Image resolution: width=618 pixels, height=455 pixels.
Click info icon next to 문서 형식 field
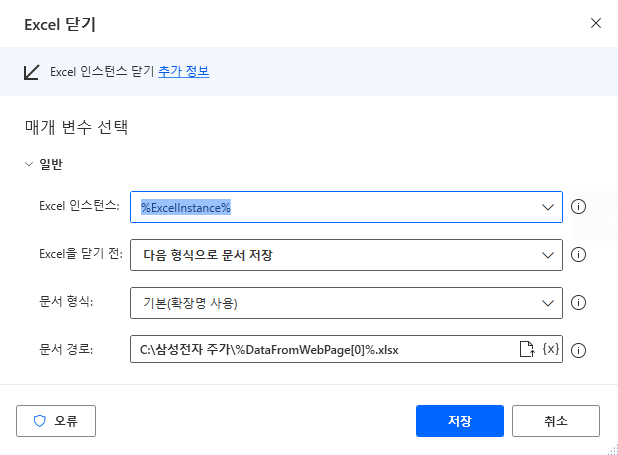pyautogui.click(x=578, y=303)
